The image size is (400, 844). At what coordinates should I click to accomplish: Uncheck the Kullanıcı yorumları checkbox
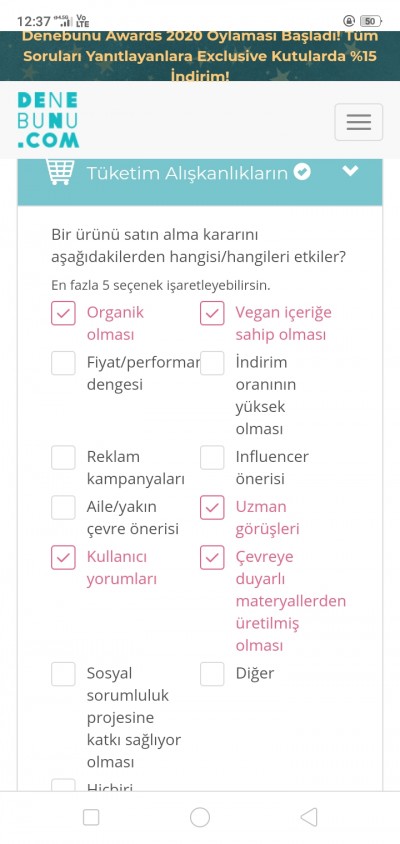(x=63, y=557)
